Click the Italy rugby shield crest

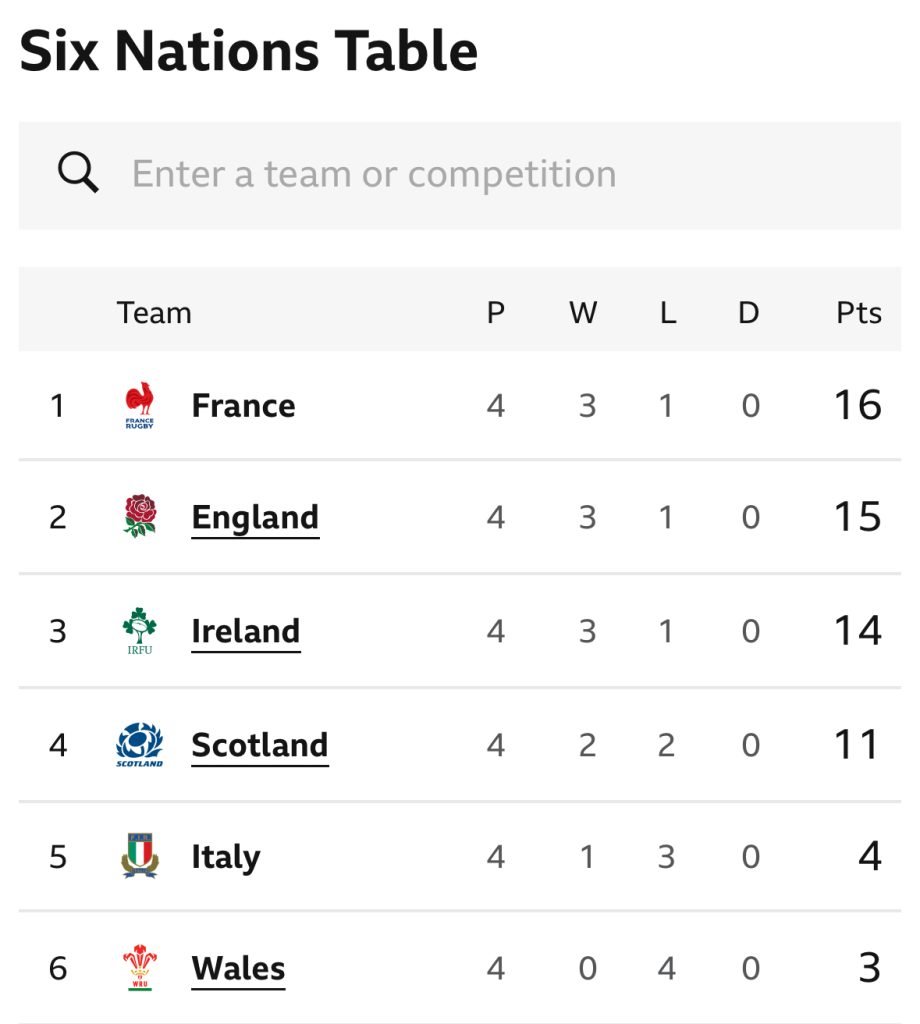[140, 857]
